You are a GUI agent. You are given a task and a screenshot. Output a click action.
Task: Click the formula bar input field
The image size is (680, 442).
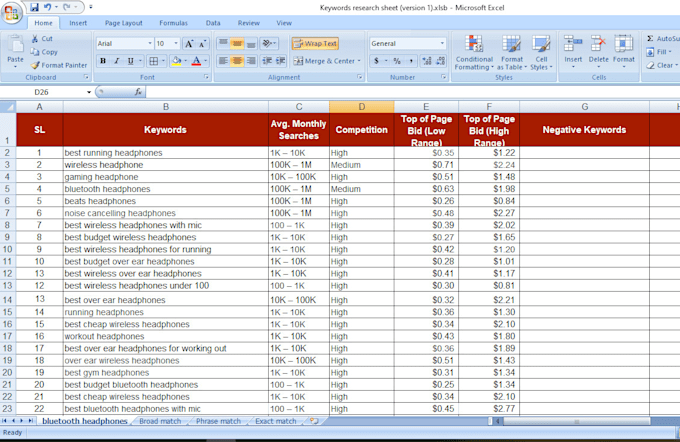[412, 92]
